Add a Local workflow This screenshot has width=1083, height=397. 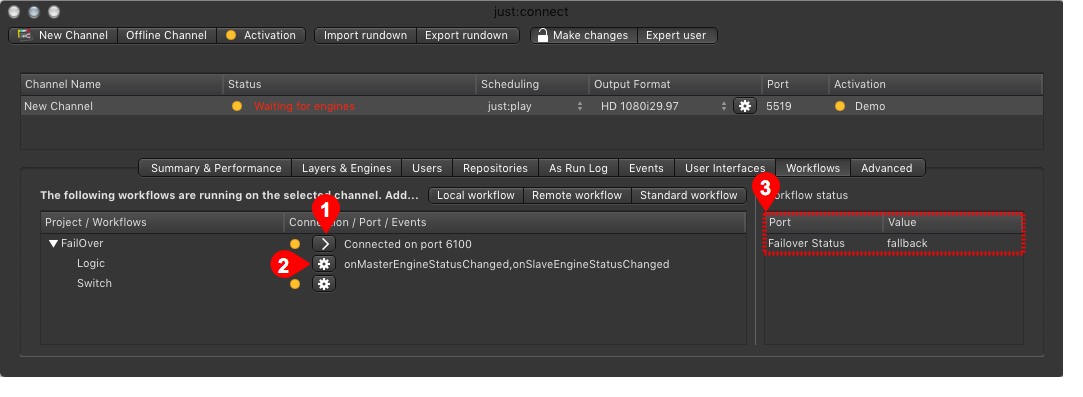(x=476, y=195)
